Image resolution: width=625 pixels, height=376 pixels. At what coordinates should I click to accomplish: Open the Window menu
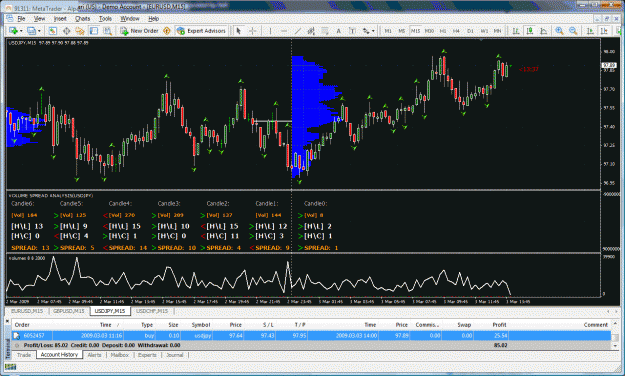point(130,19)
